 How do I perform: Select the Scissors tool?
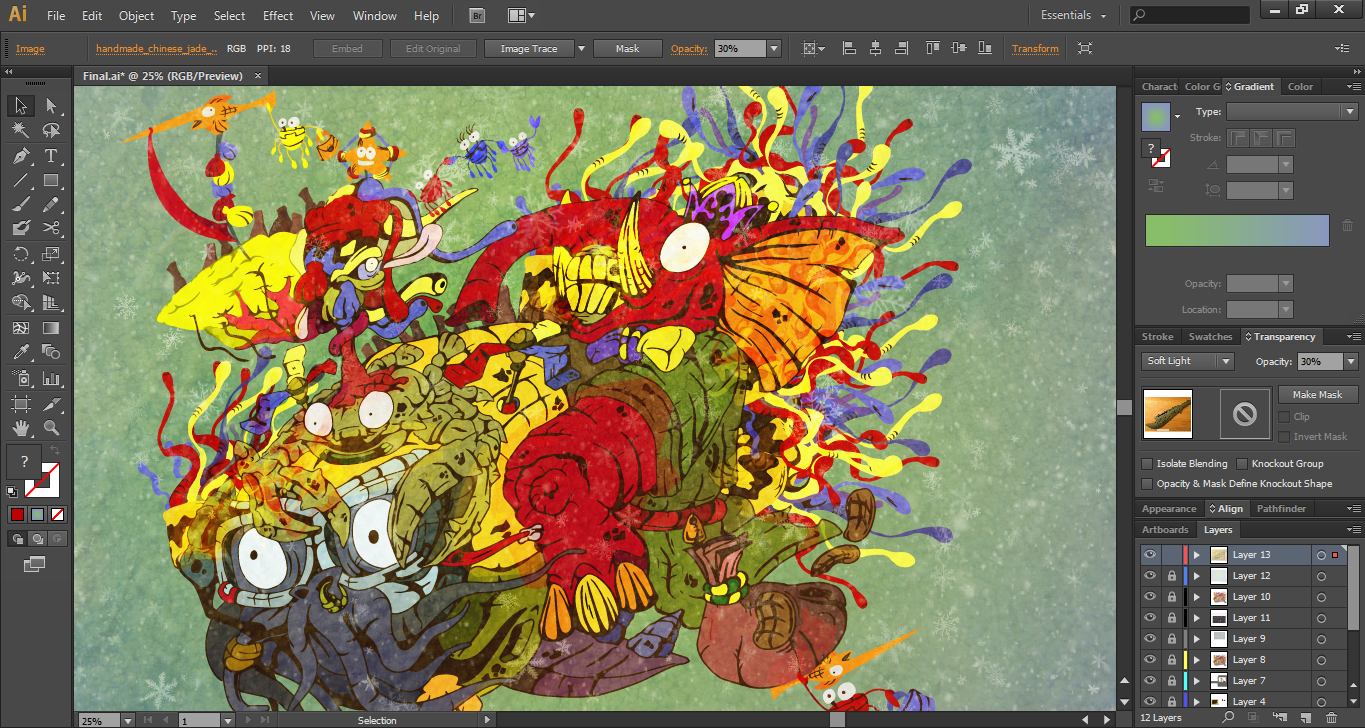click(51, 228)
